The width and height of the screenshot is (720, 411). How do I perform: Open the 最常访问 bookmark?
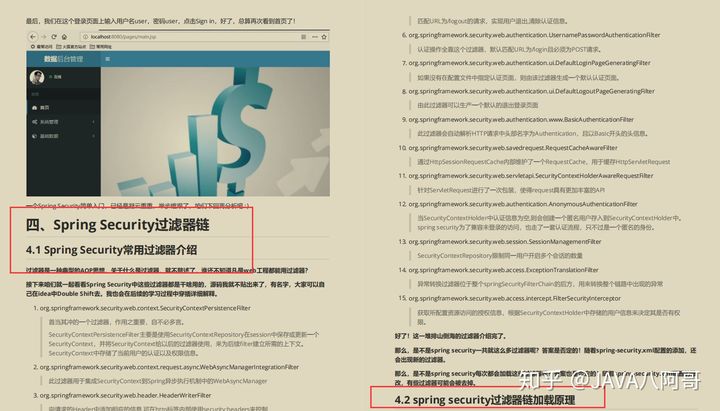click(41, 46)
